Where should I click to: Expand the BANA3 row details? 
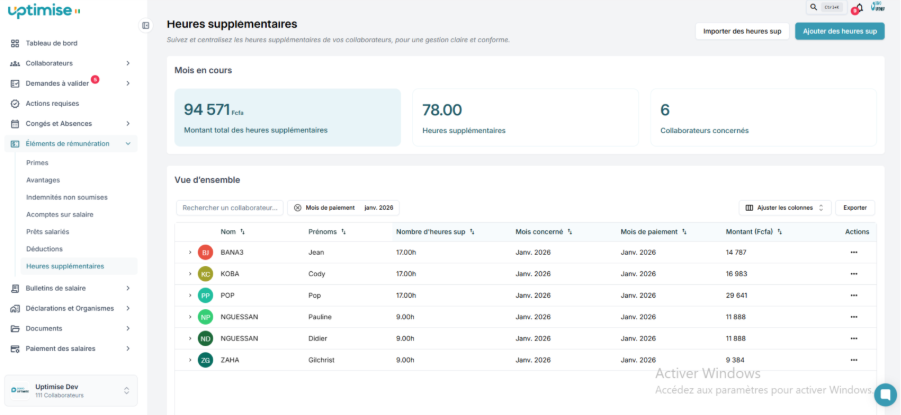189,252
